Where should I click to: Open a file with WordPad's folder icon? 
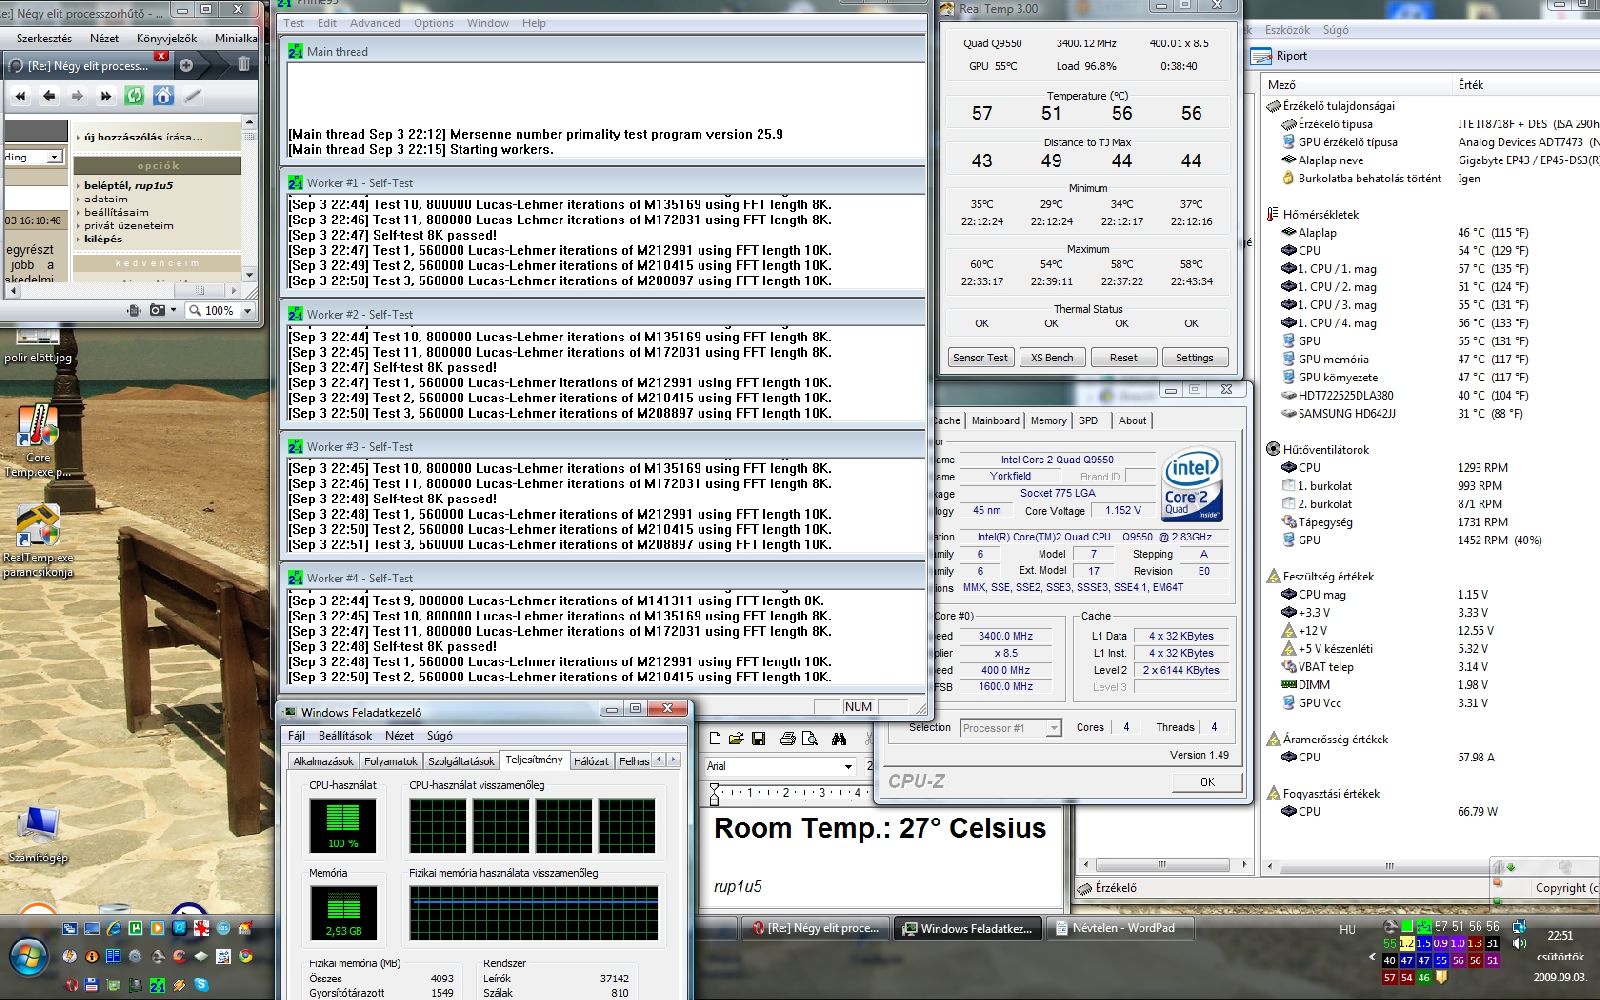coord(736,739)
